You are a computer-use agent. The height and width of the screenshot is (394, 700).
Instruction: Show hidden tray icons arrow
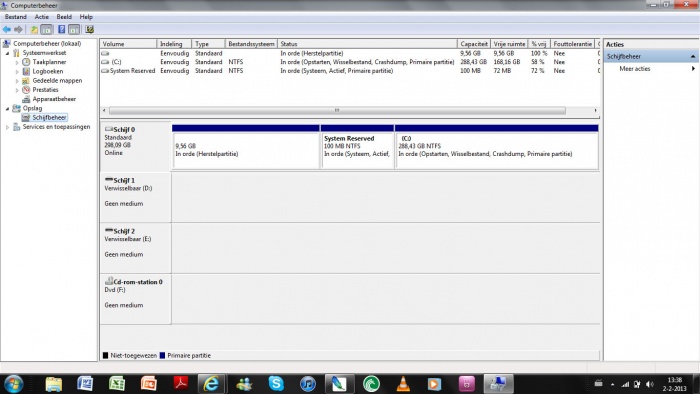612,384
